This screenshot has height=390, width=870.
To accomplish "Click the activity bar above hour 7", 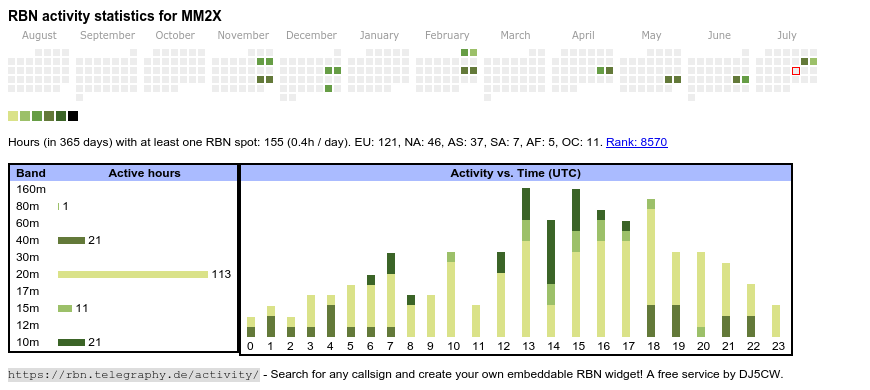I will [x=391, y=295].
